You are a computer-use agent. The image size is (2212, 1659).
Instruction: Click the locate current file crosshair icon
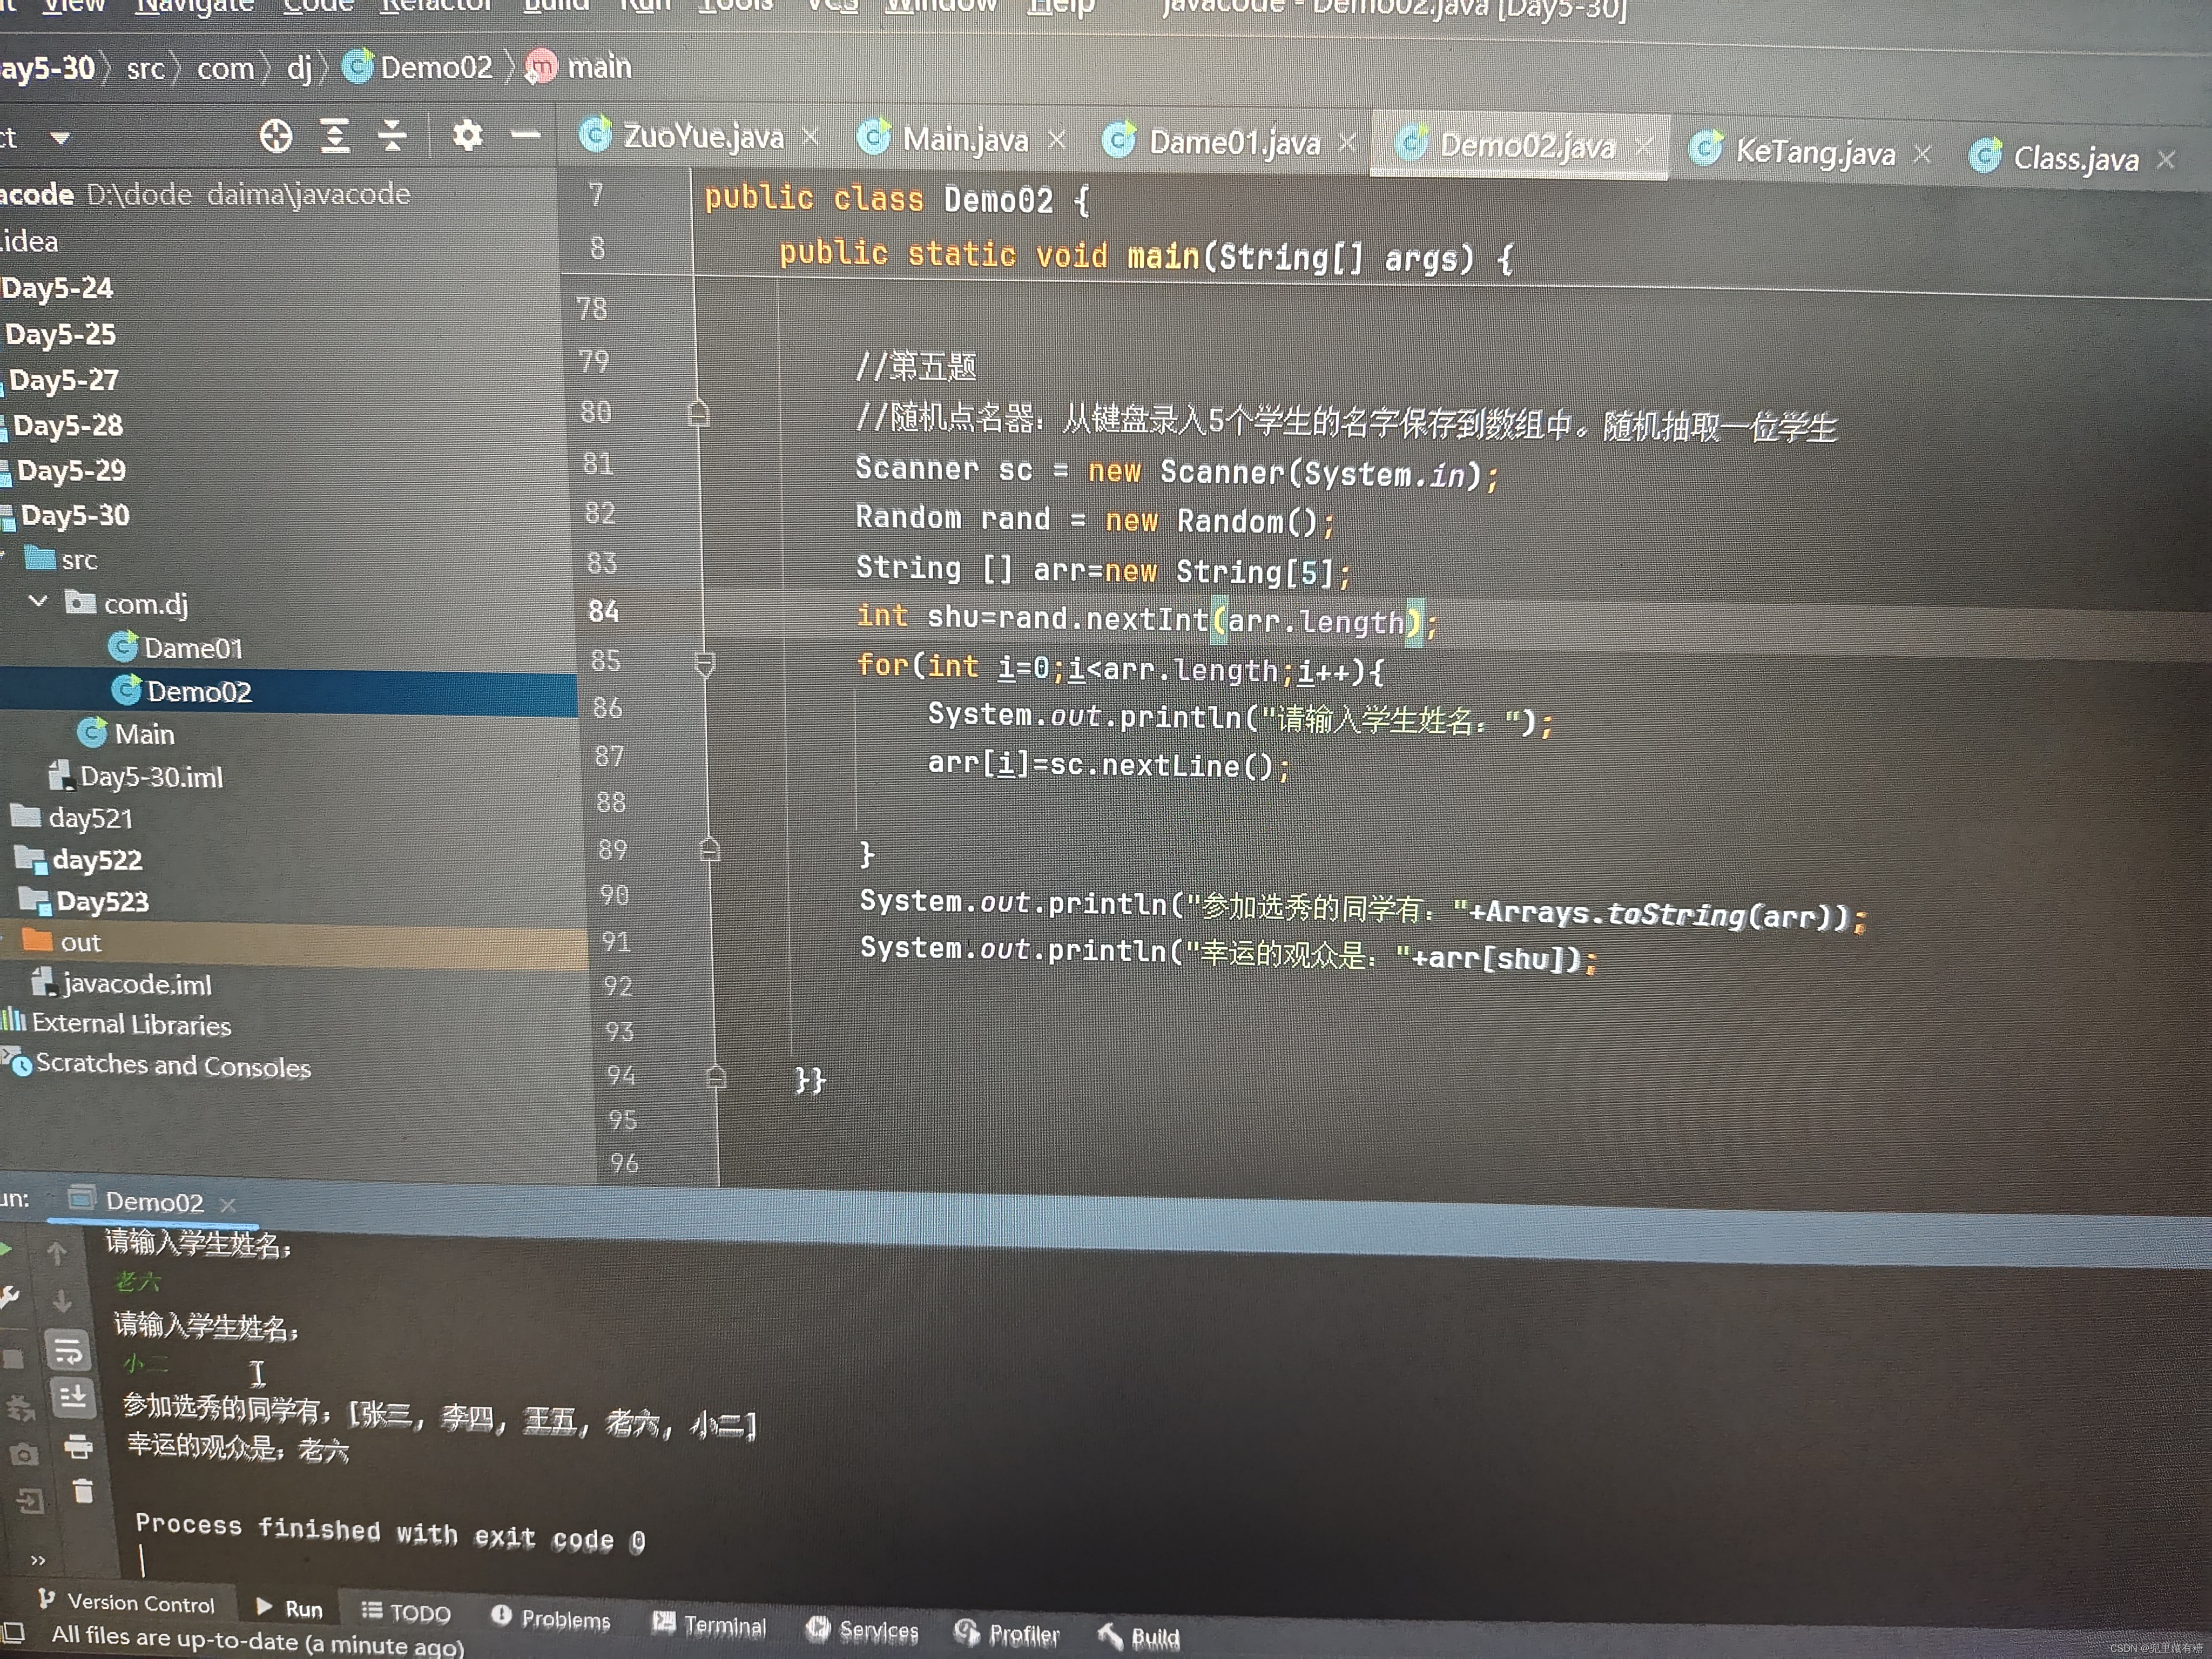276,135
